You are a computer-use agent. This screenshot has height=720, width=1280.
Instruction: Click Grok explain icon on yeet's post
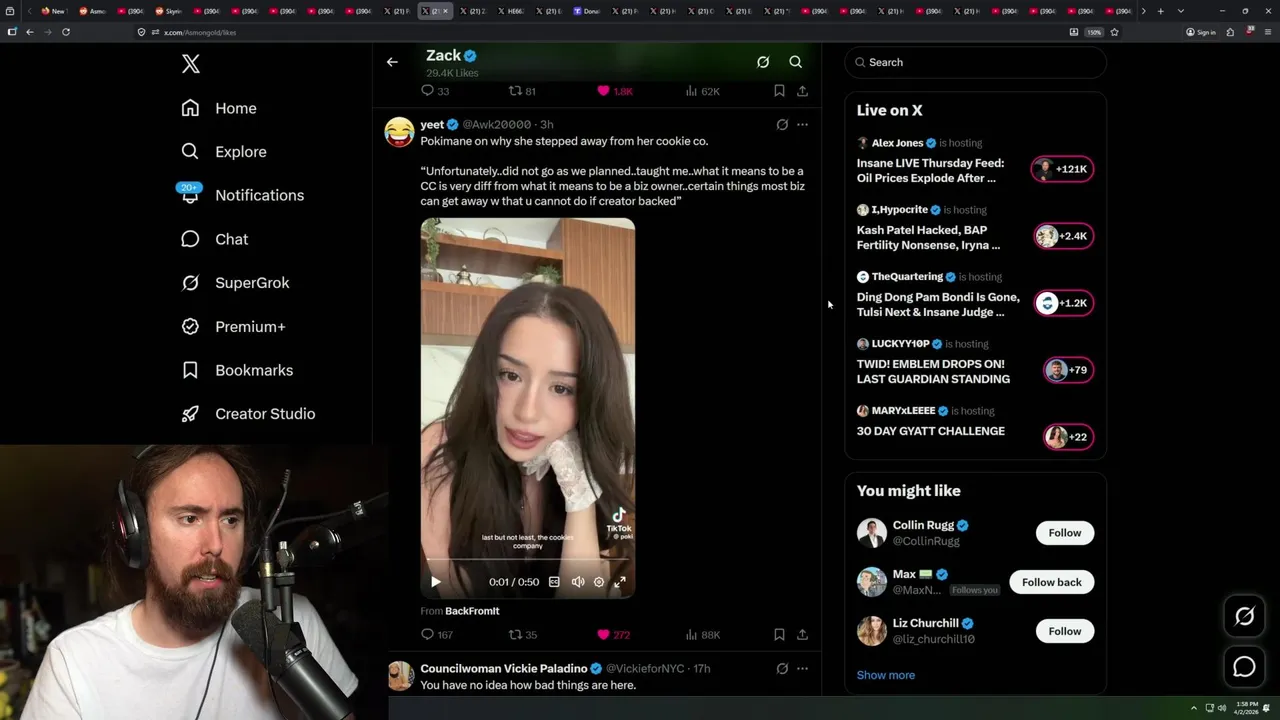tap(782, 125)
